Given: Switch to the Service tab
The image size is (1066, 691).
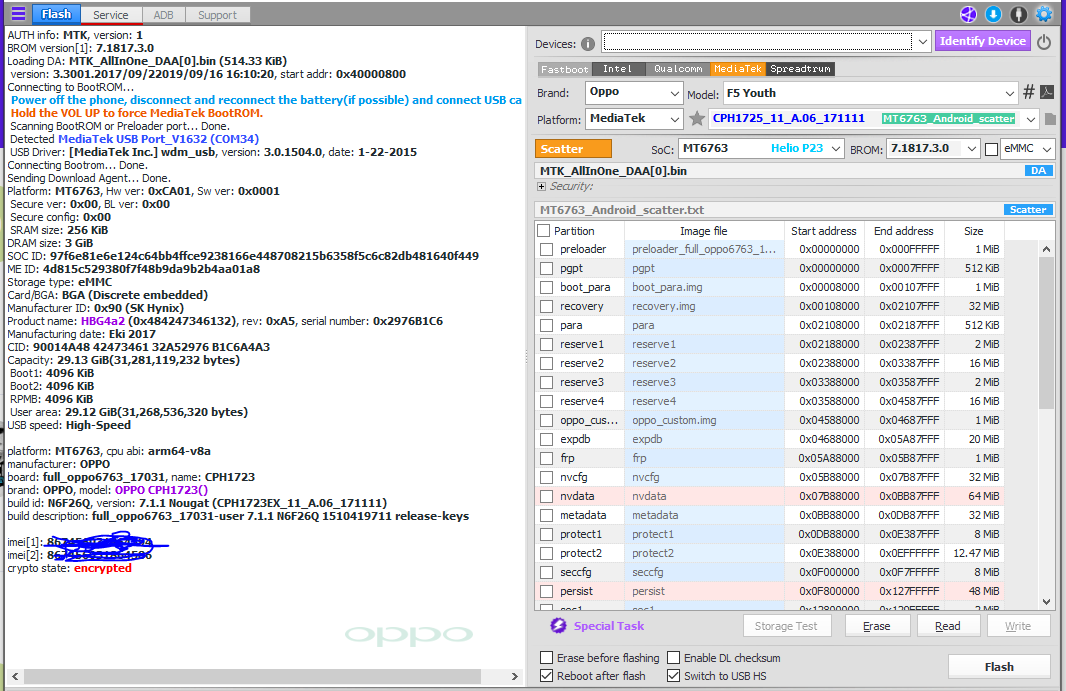Looking at the screenshot, I should point(111,15).
